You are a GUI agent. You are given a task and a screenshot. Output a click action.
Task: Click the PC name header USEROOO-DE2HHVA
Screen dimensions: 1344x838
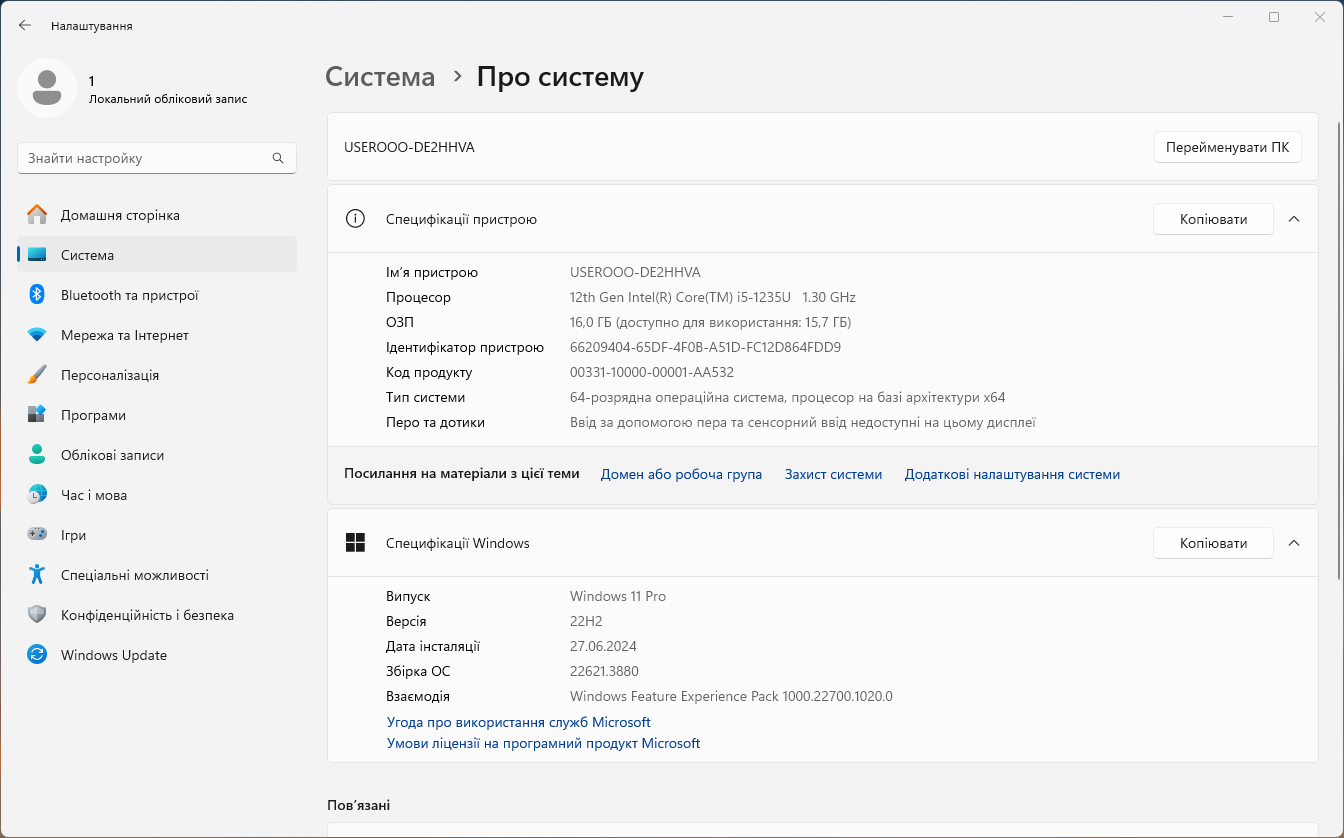409,147
